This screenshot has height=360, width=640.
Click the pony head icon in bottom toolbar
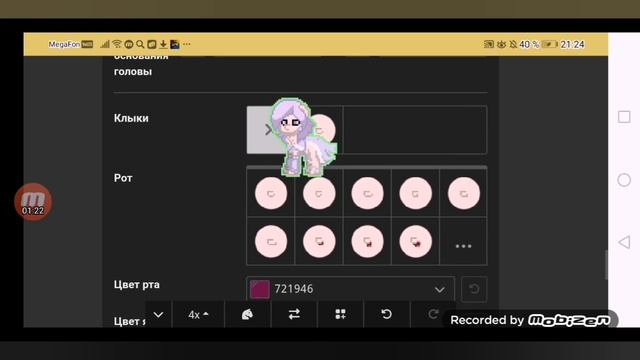247,314
